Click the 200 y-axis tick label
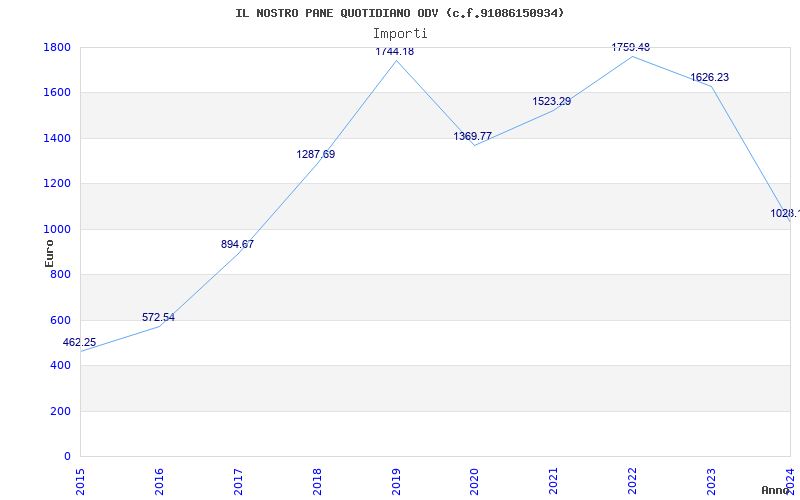This screenshot has height=500, width=800. point(61,411)
